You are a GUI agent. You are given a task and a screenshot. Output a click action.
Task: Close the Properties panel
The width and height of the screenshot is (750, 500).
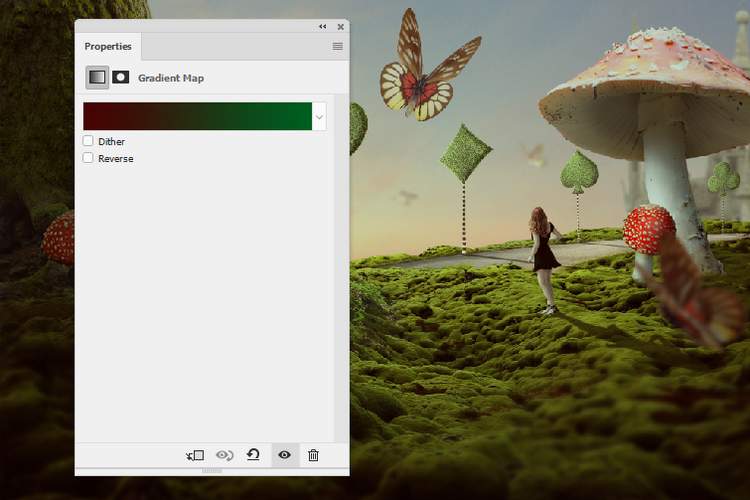coord(340,27)
